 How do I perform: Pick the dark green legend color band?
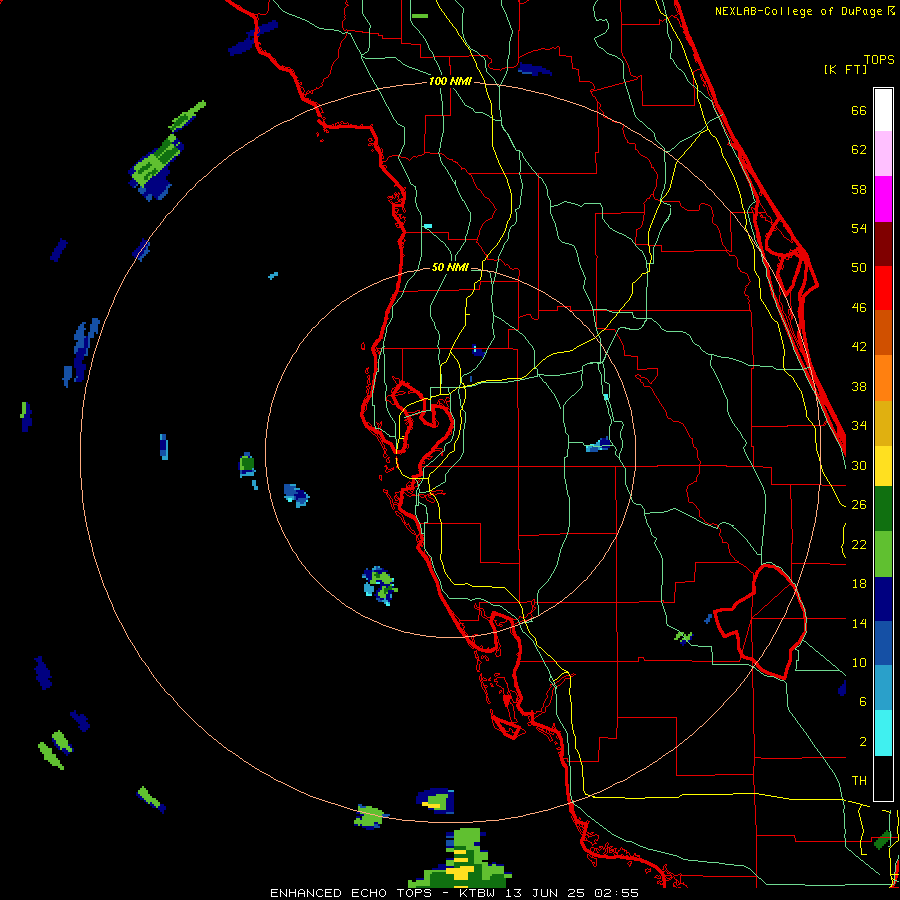883,509
